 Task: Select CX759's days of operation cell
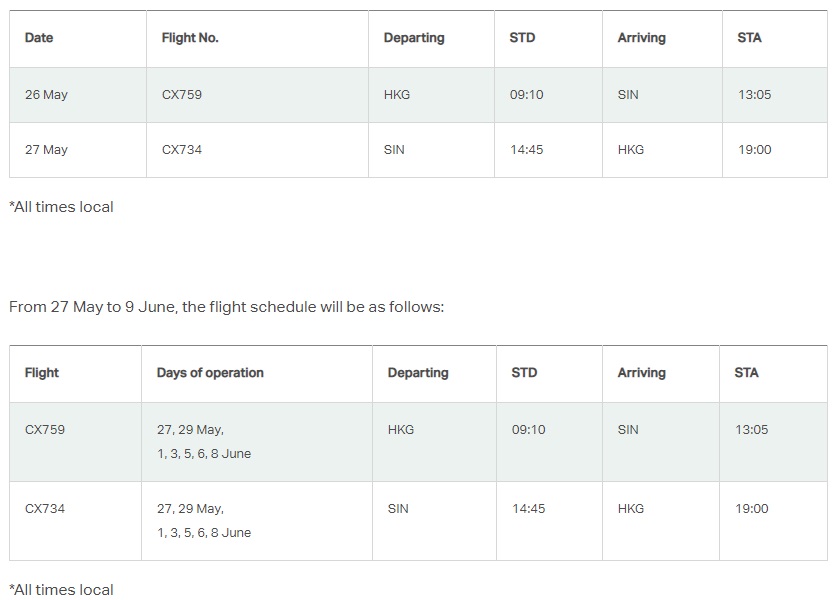coord(203,441)
